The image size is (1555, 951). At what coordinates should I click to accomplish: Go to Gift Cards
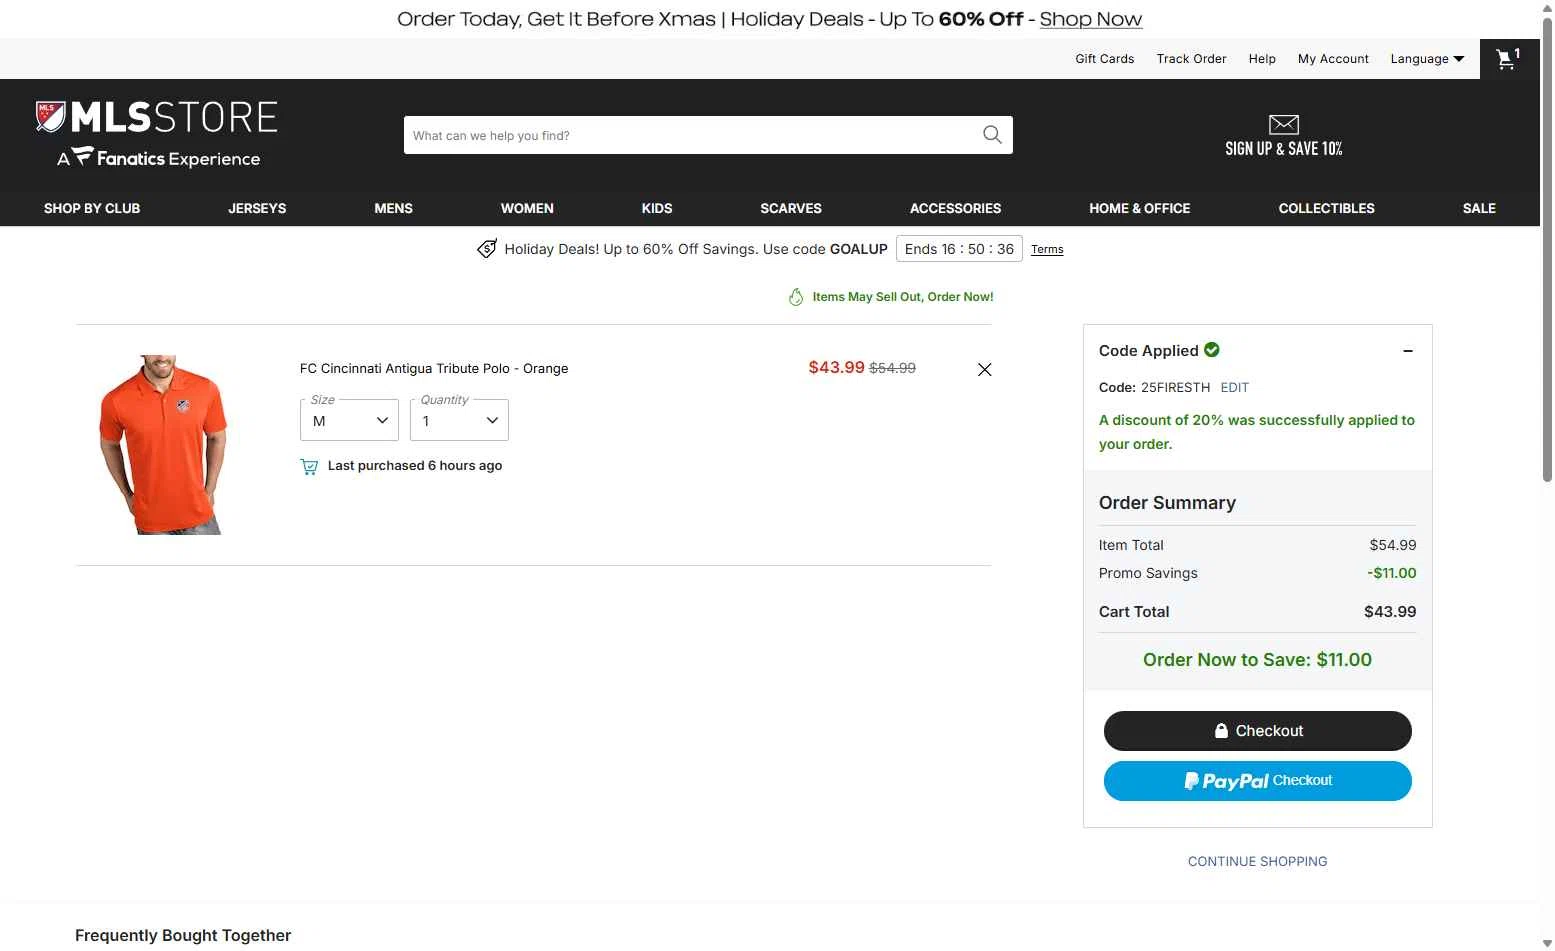tap(1105, 59)
